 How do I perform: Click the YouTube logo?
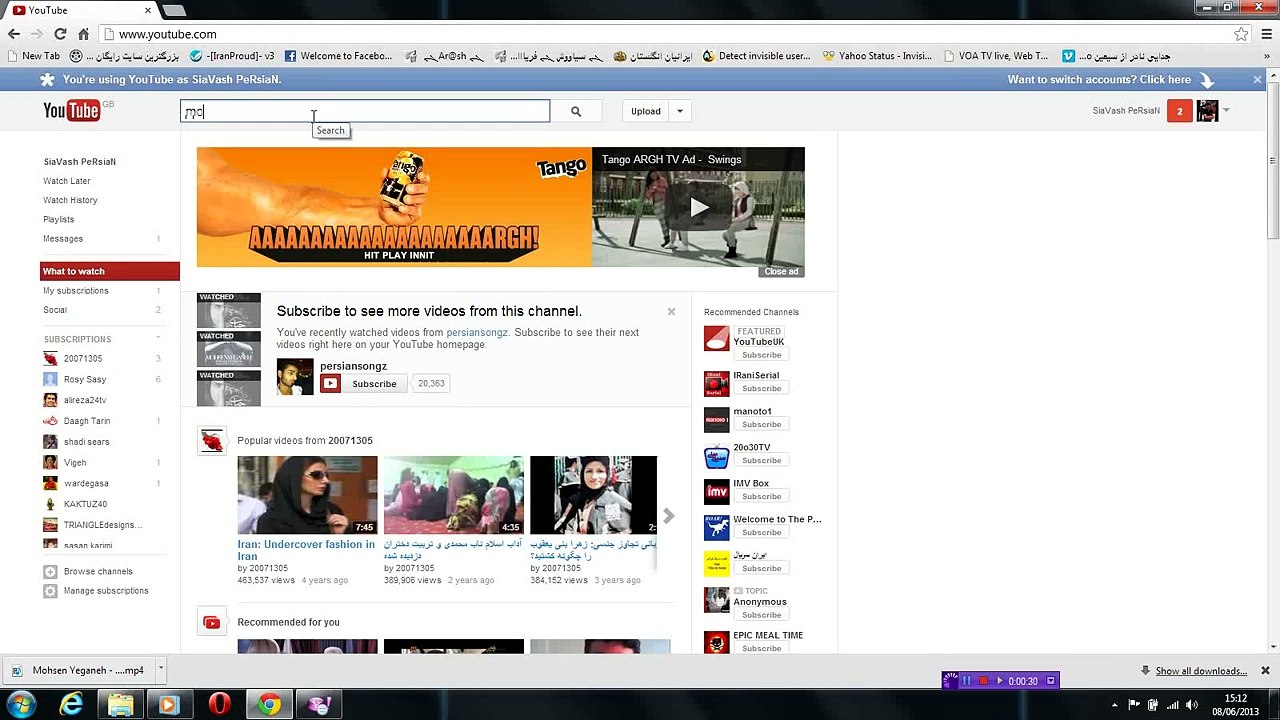tap(72, 110)
